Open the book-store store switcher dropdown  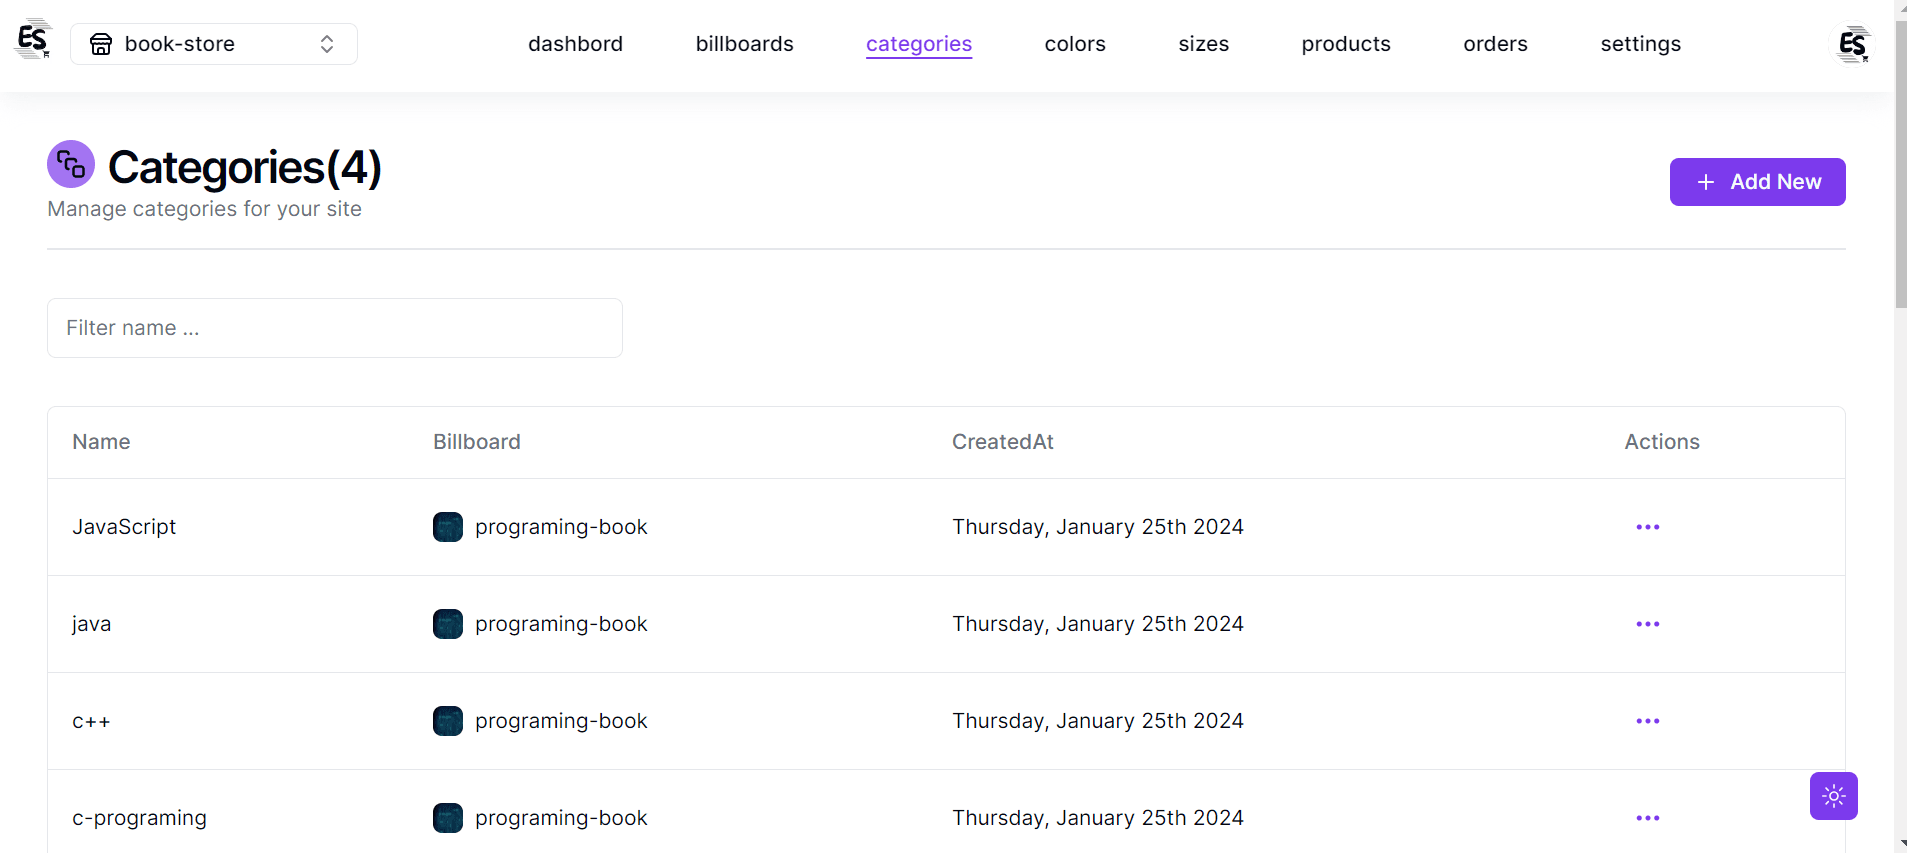214,44
